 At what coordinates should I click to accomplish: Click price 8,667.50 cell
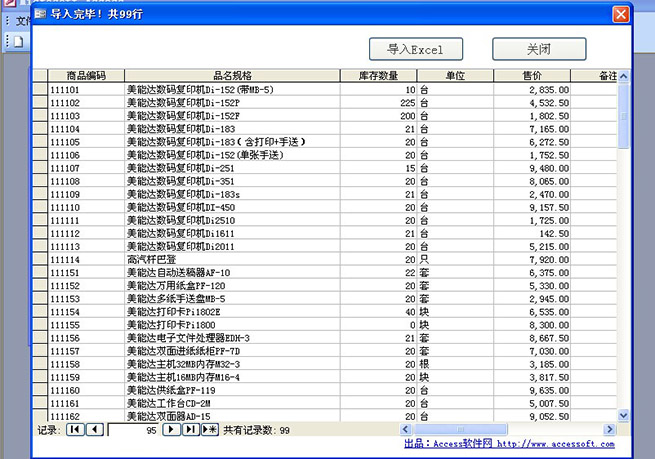(x=532, y=338)
